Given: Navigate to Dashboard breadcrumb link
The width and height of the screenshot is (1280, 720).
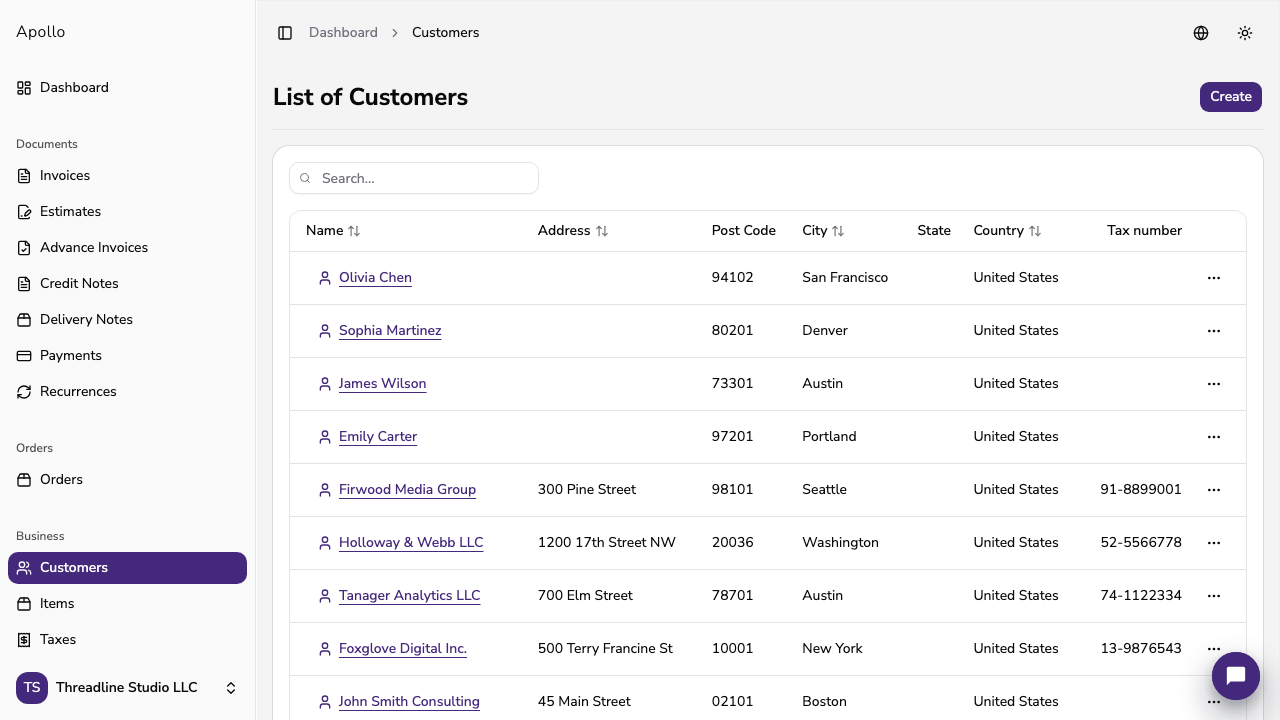Looking at the screenshot, I should 343,33.
